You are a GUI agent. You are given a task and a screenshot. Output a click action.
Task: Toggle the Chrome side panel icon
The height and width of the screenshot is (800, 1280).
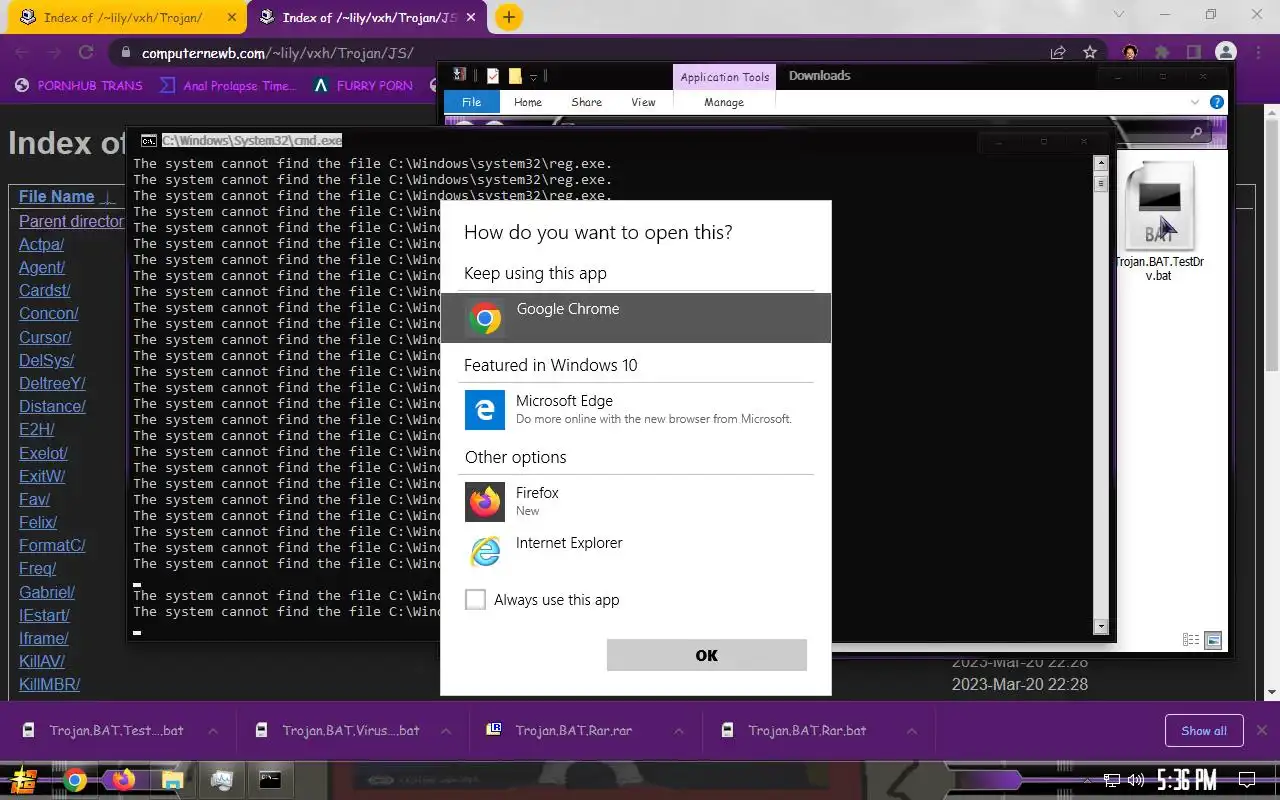[x=1194, y=53]
